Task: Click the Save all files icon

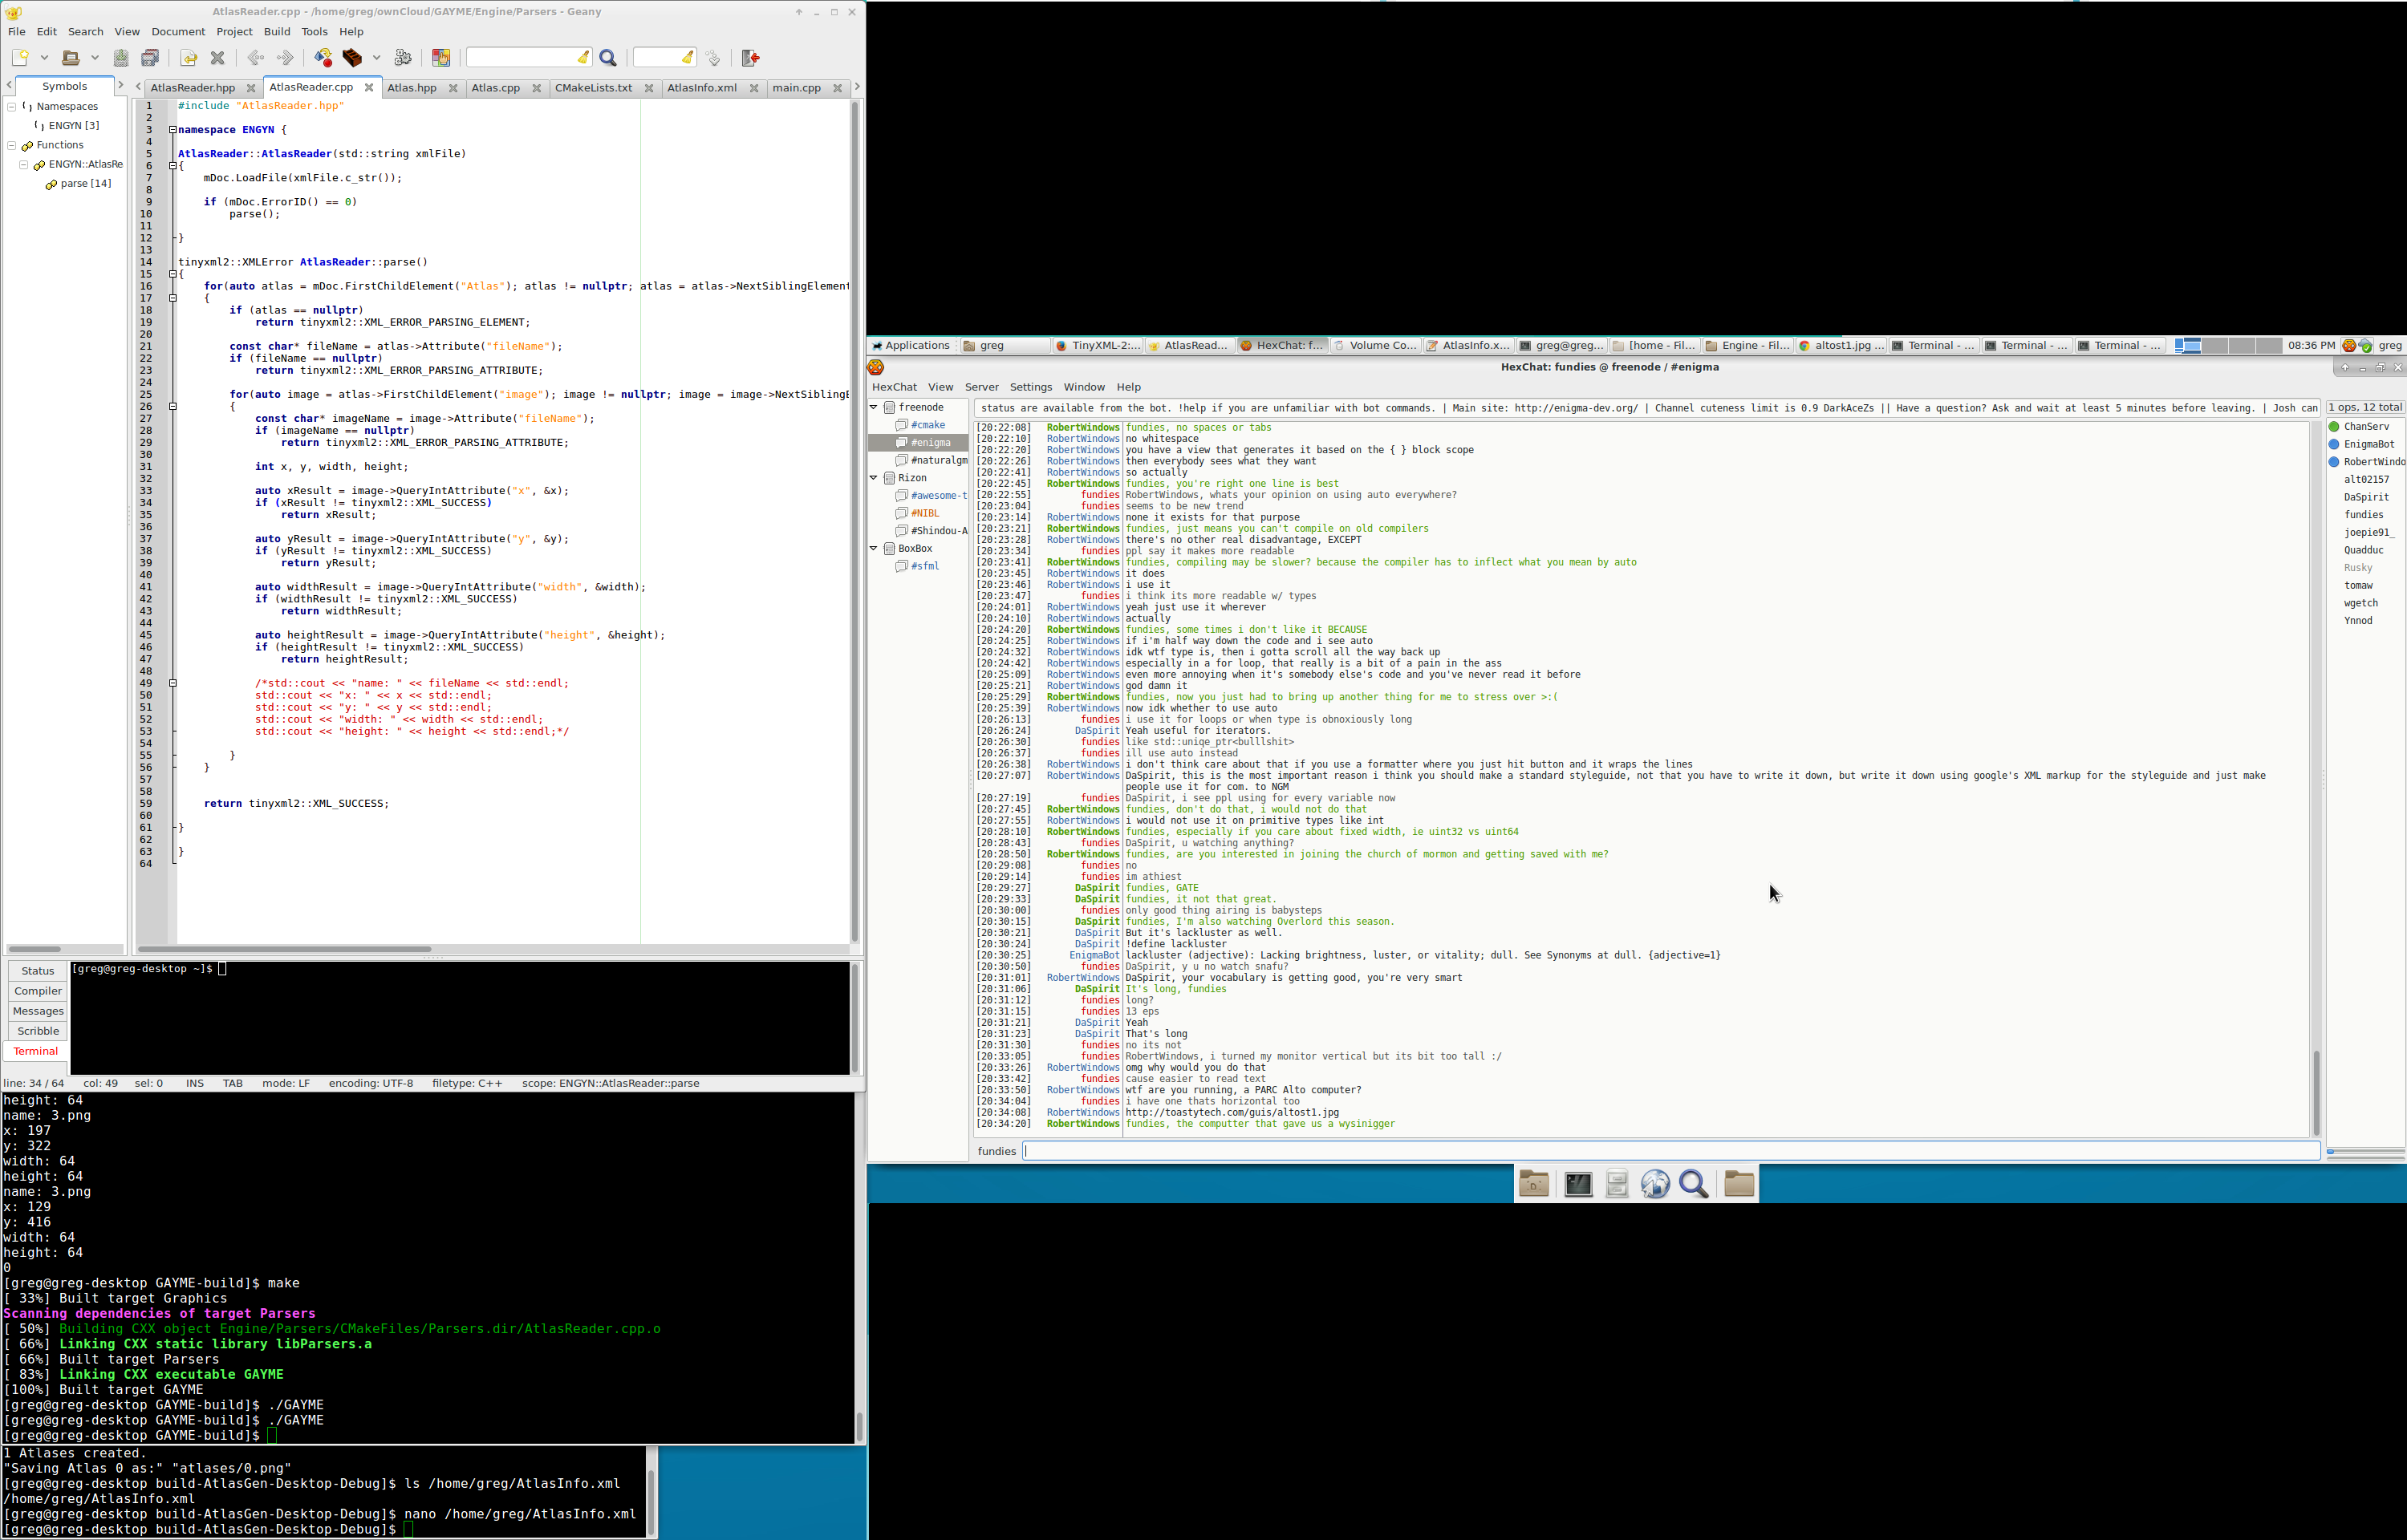Action: [150, 58]
